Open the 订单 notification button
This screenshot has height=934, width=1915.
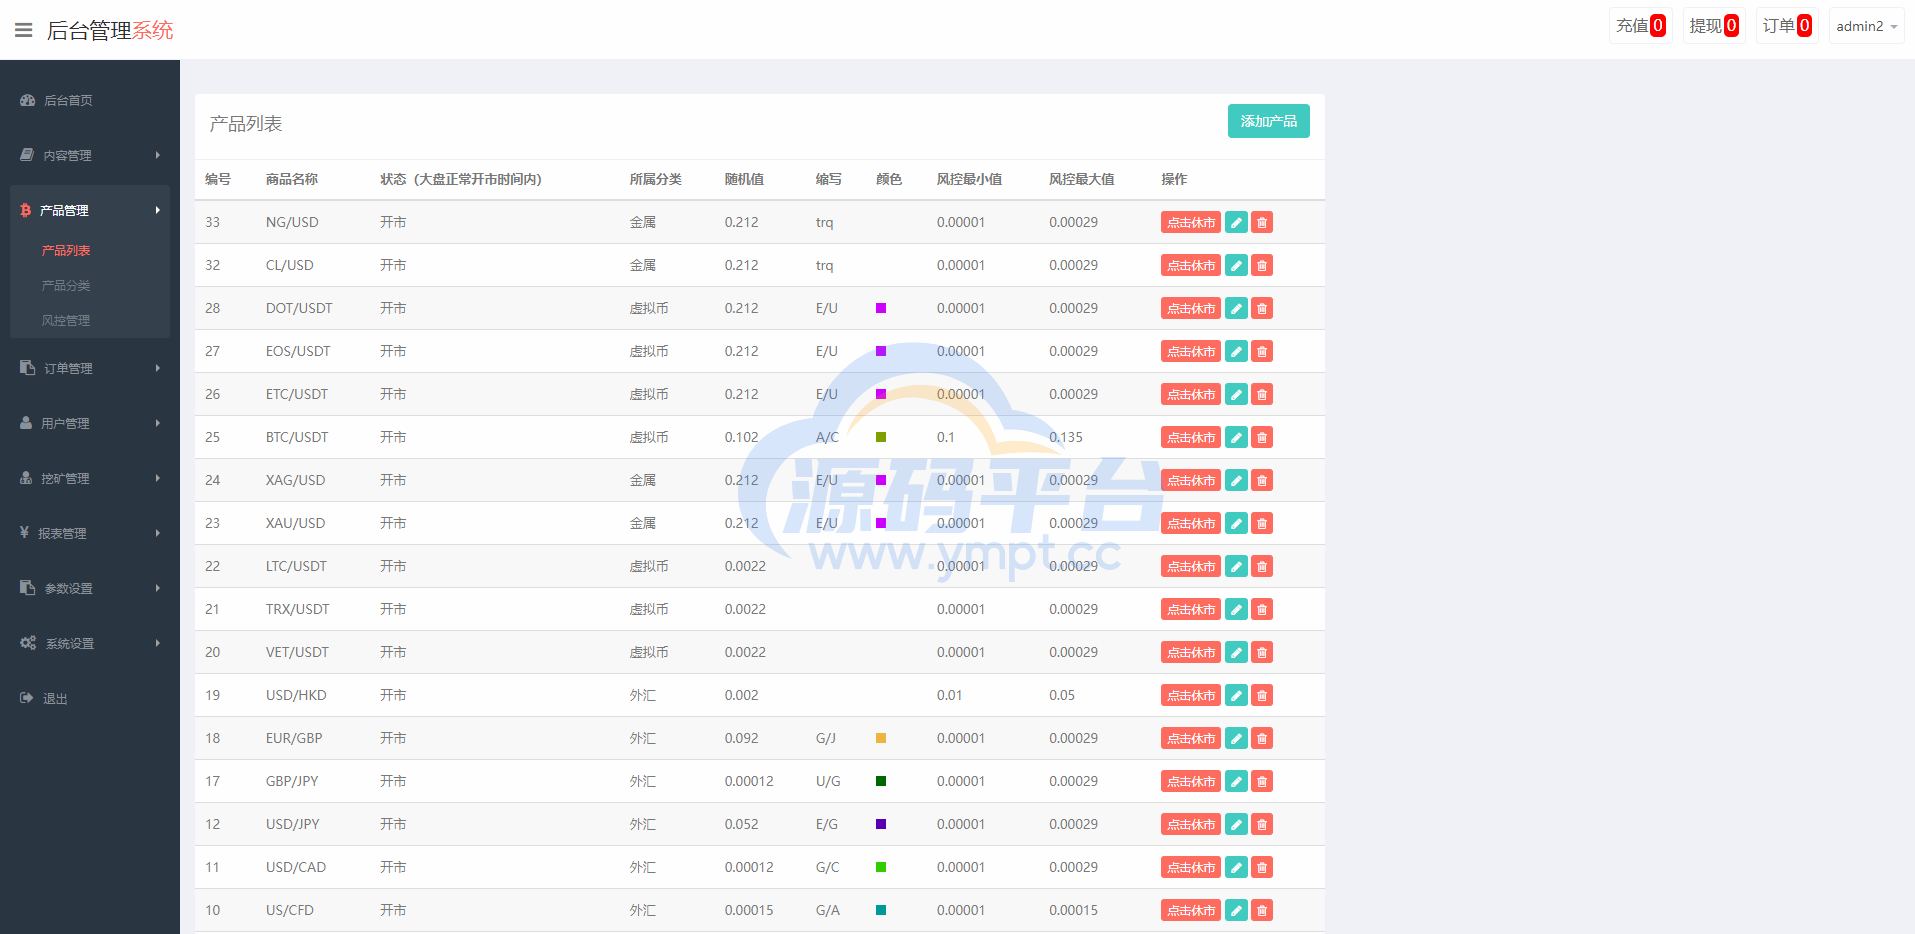1787,26
